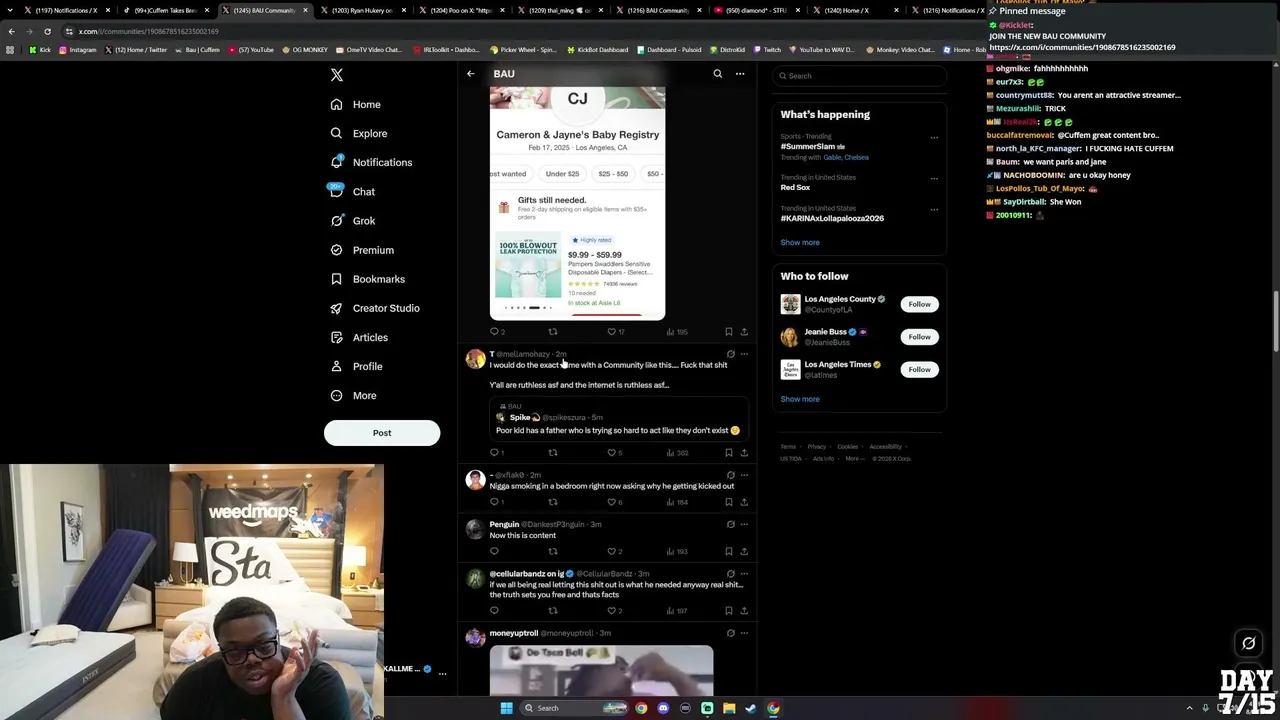This screenshot has height=720, width=1280.
Task: Switch to the diamond STFU YouTube tab
Action: click(756, 10)
